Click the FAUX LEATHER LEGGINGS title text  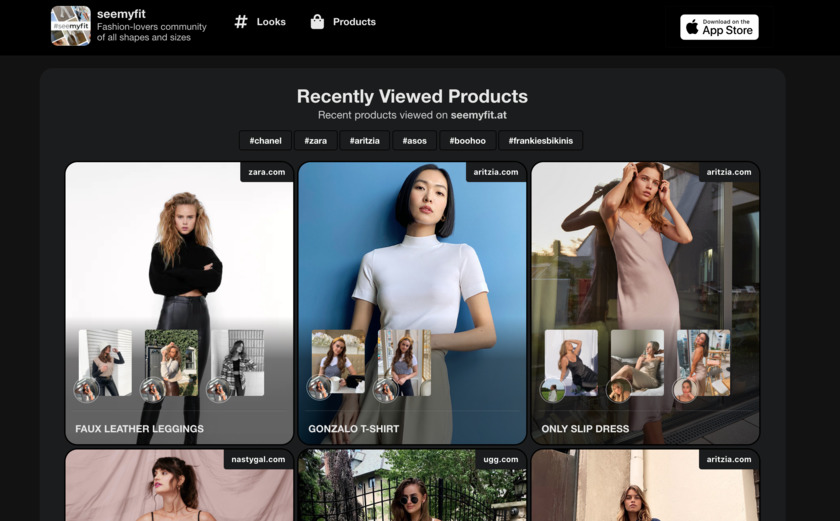tap(139, 429)
